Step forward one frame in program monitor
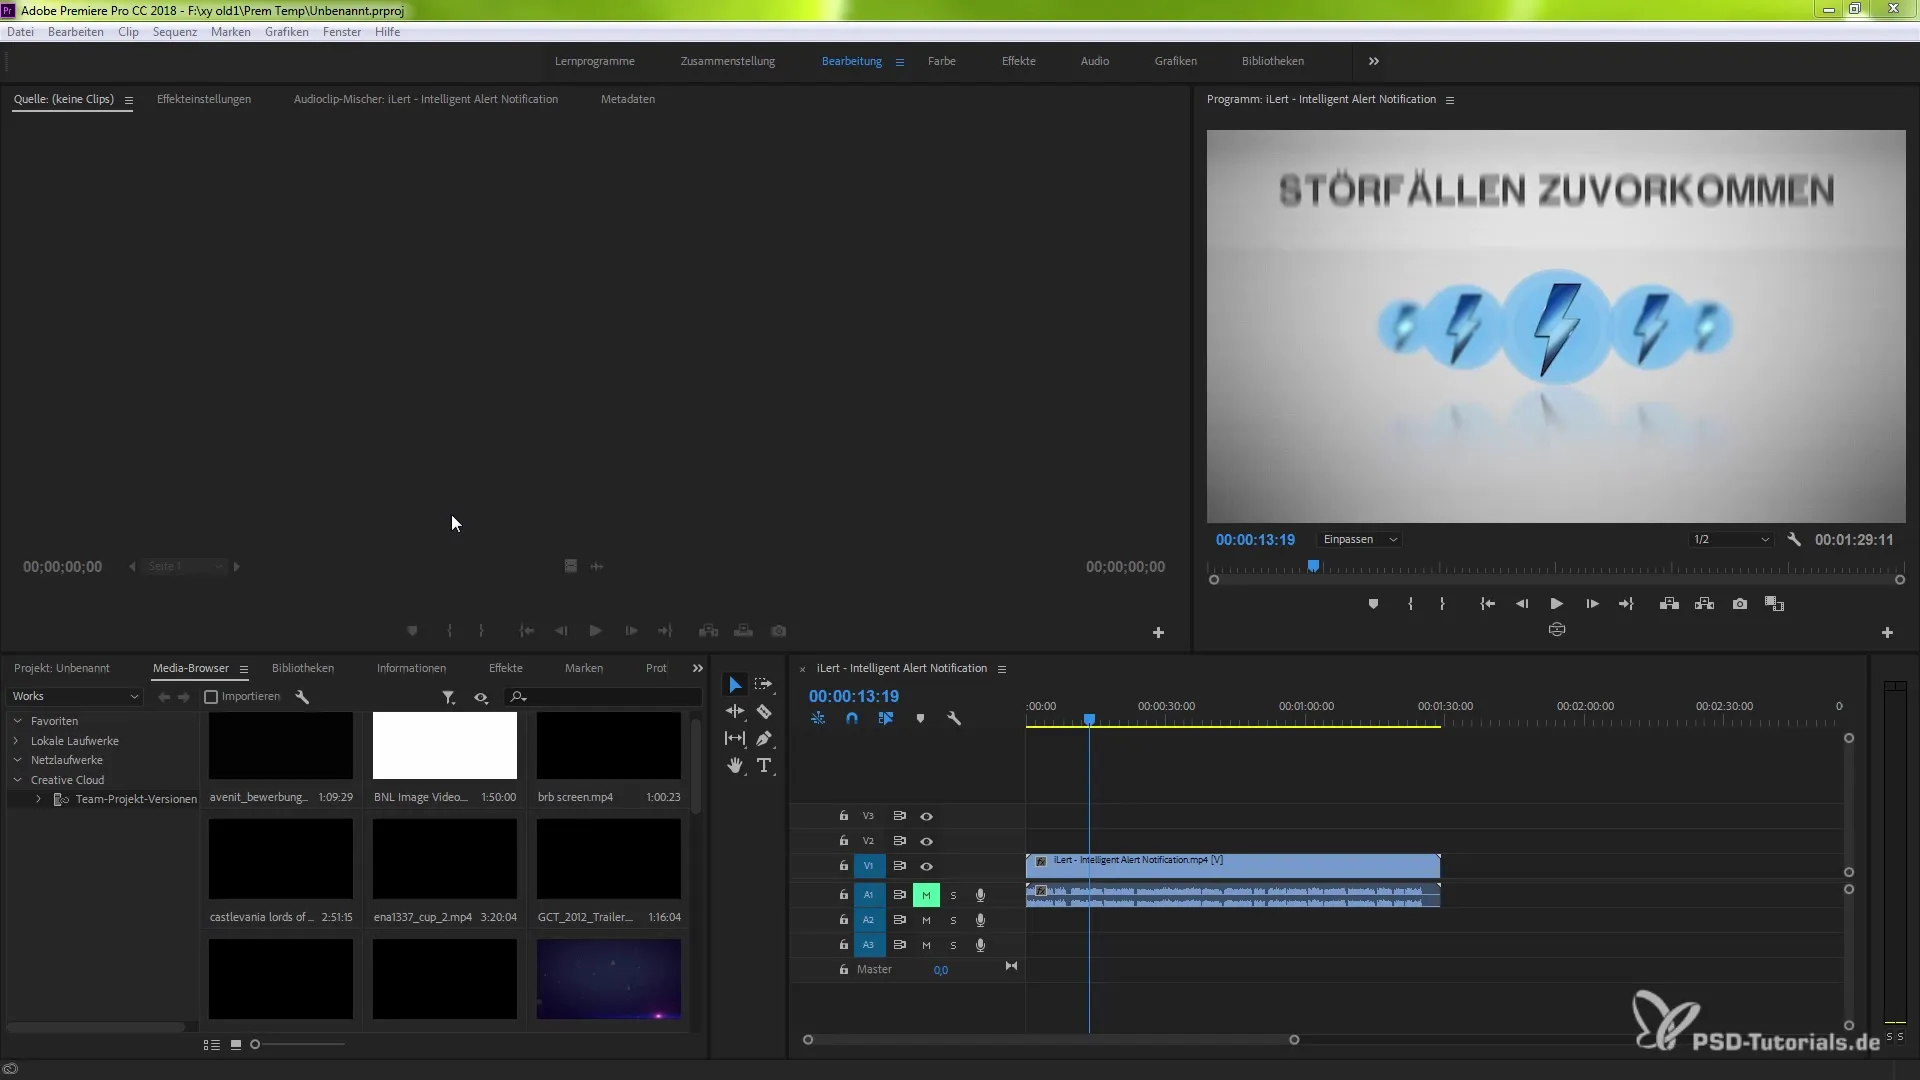The image size is (1920, 1080). pyautogui.click(x=1592, y=604)
